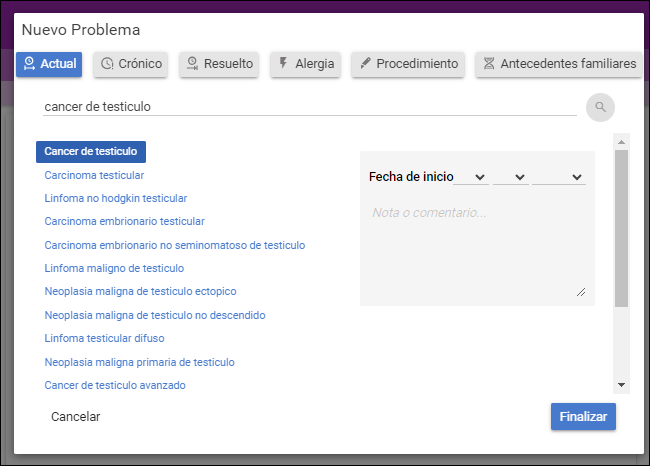Image resolution: width=650 pixels, height=466 pixels.
Task: Switch to Crónico problem type
Action: (x=131, y=64)
